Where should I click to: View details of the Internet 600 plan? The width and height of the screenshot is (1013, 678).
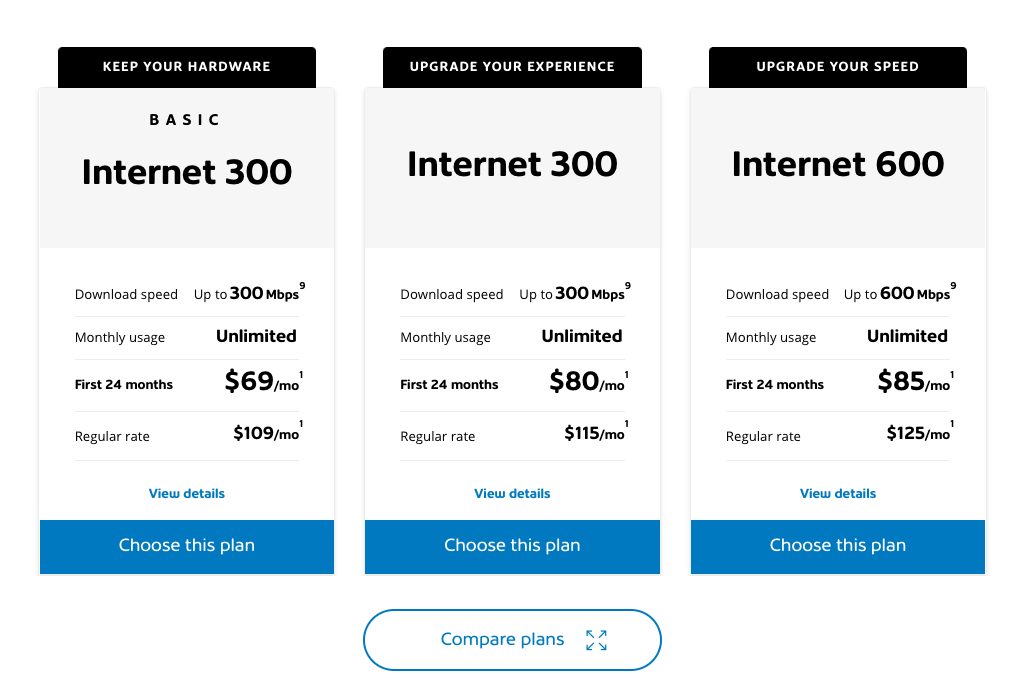click(x=838, y=494)
